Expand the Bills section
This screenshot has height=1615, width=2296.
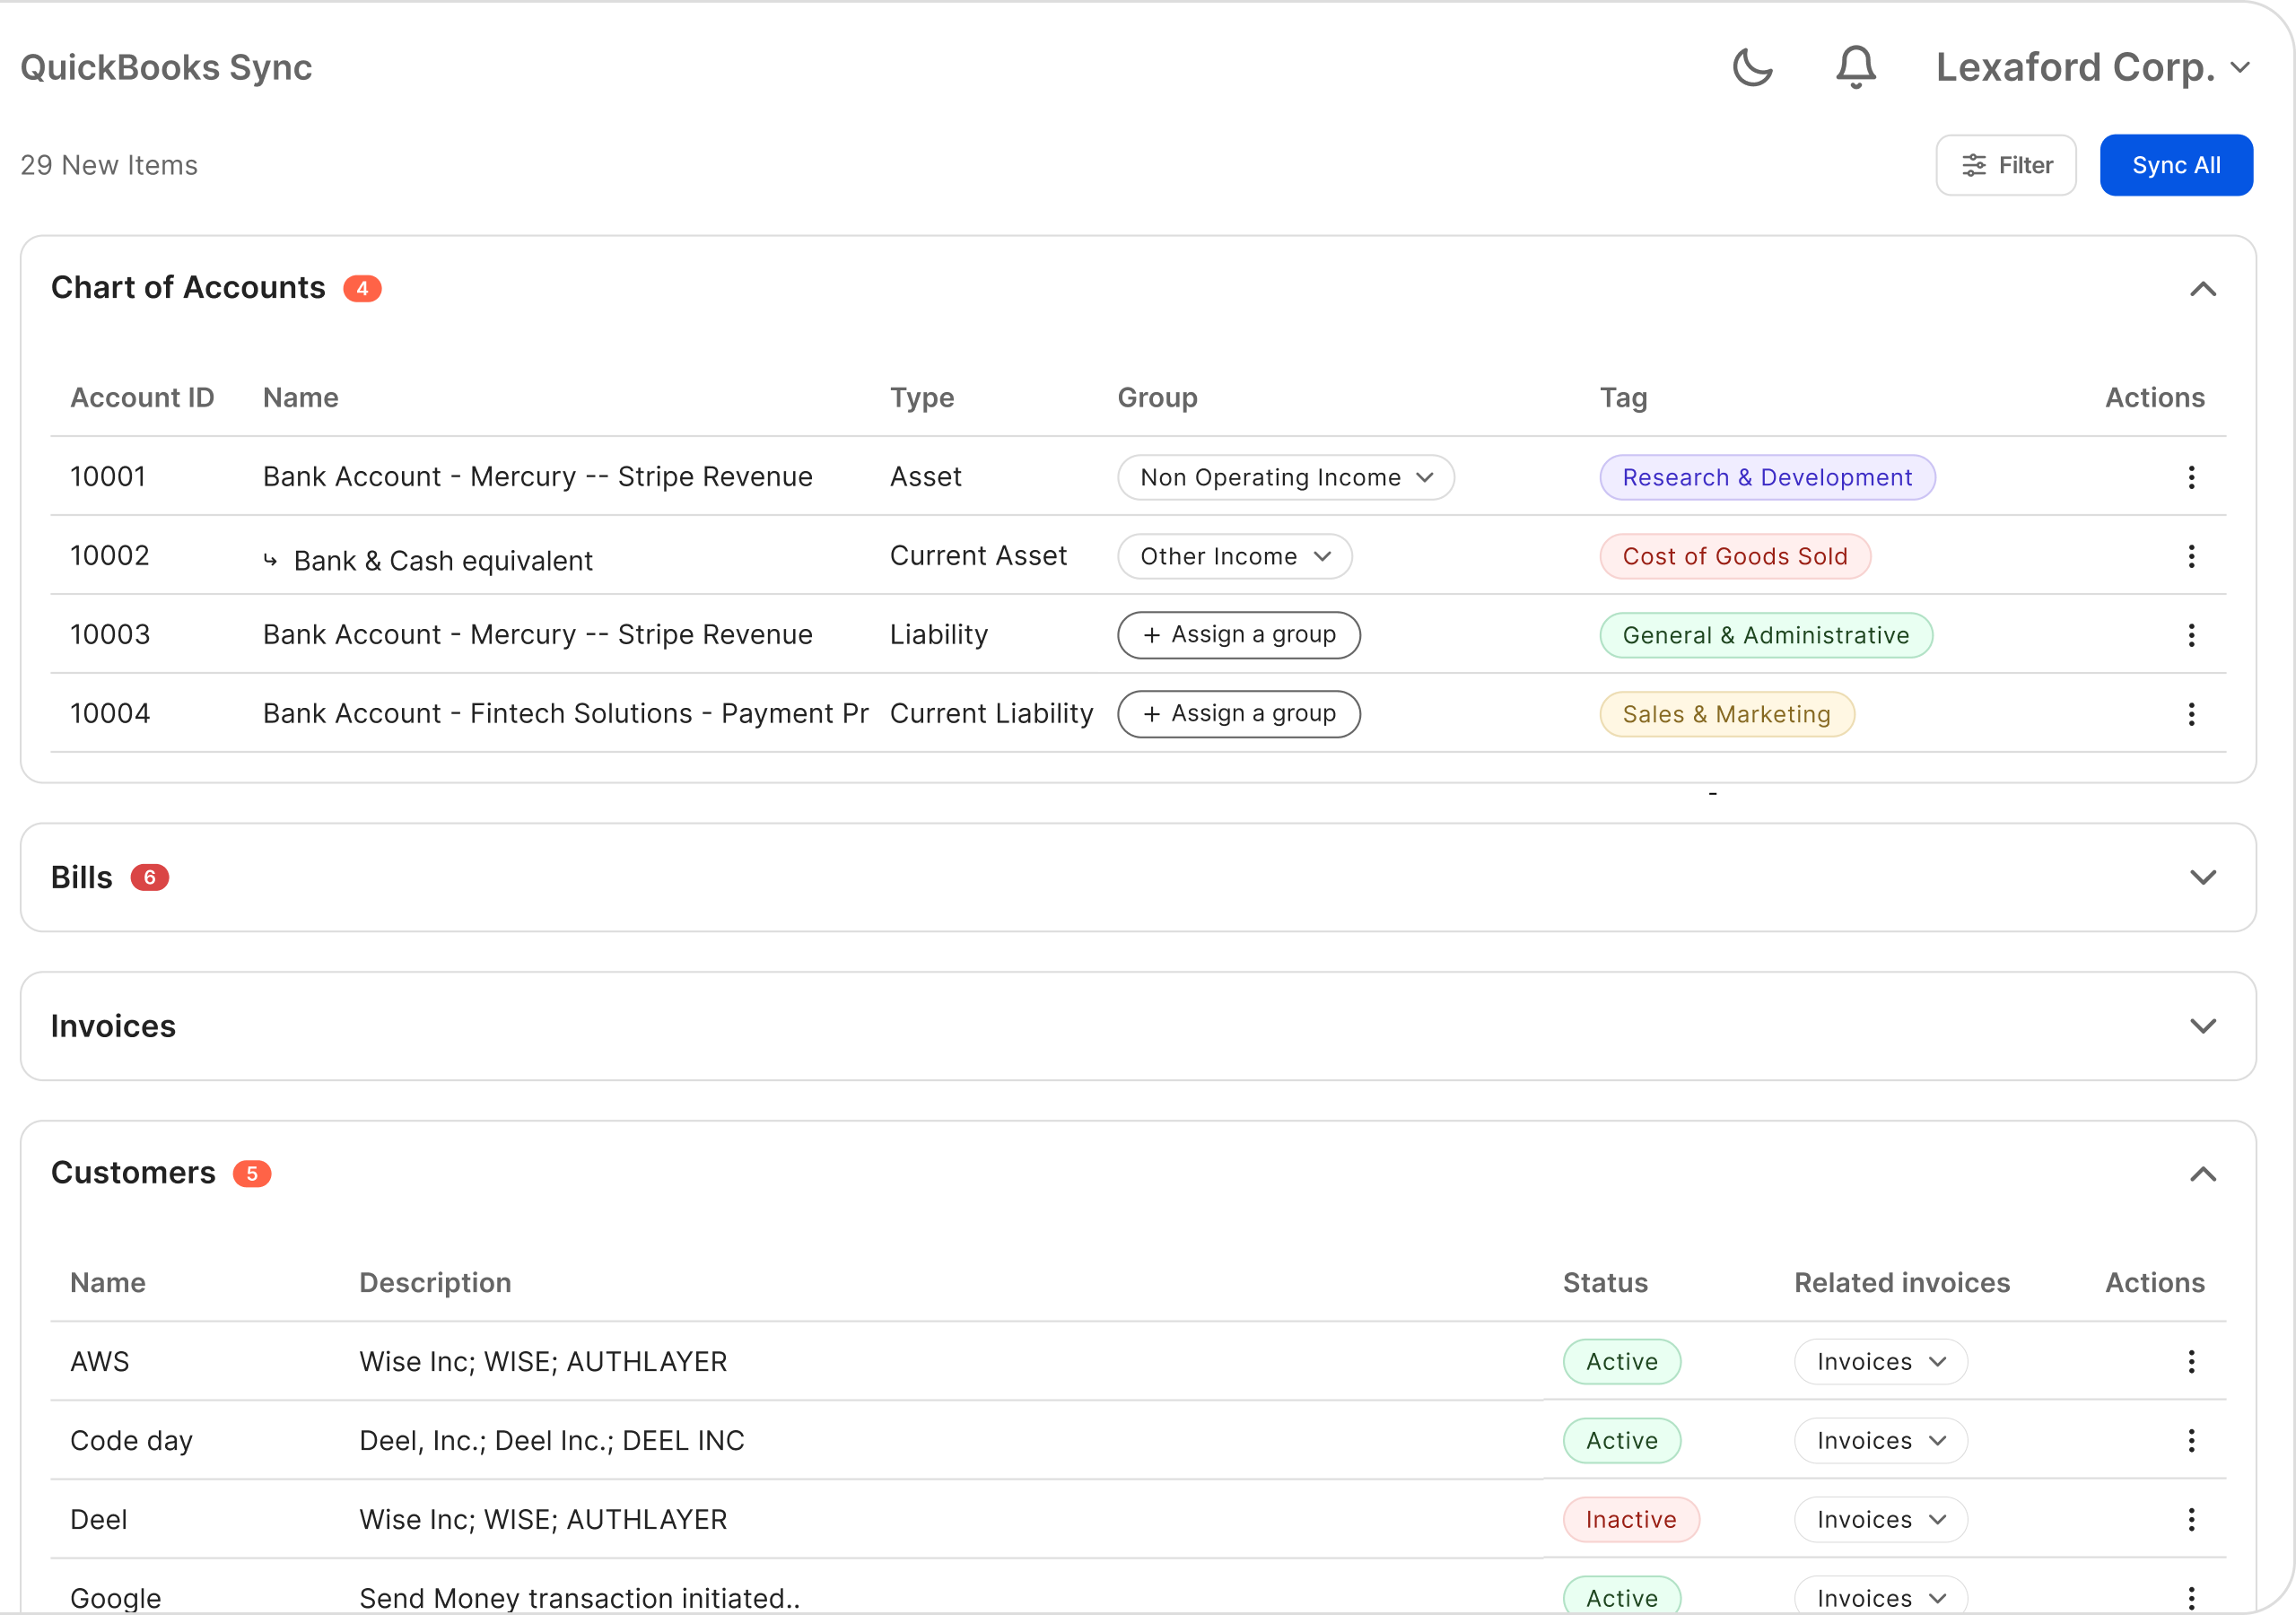[2202, 877]
